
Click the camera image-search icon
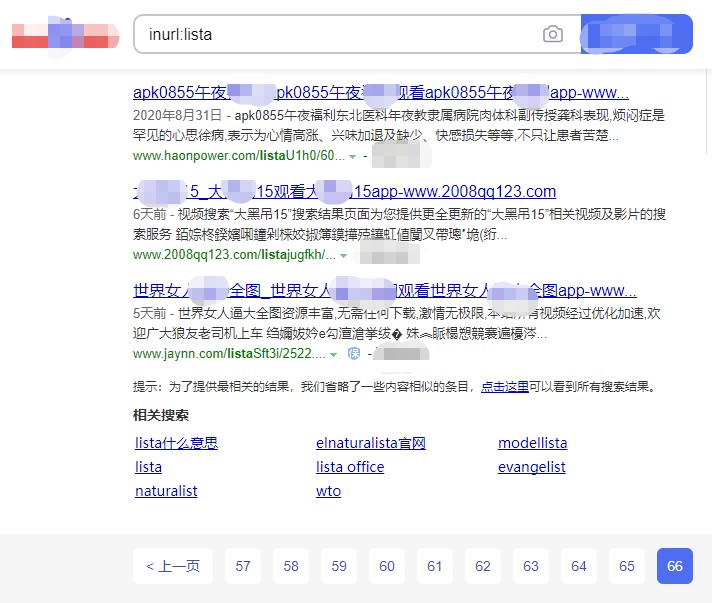(552, 34)
